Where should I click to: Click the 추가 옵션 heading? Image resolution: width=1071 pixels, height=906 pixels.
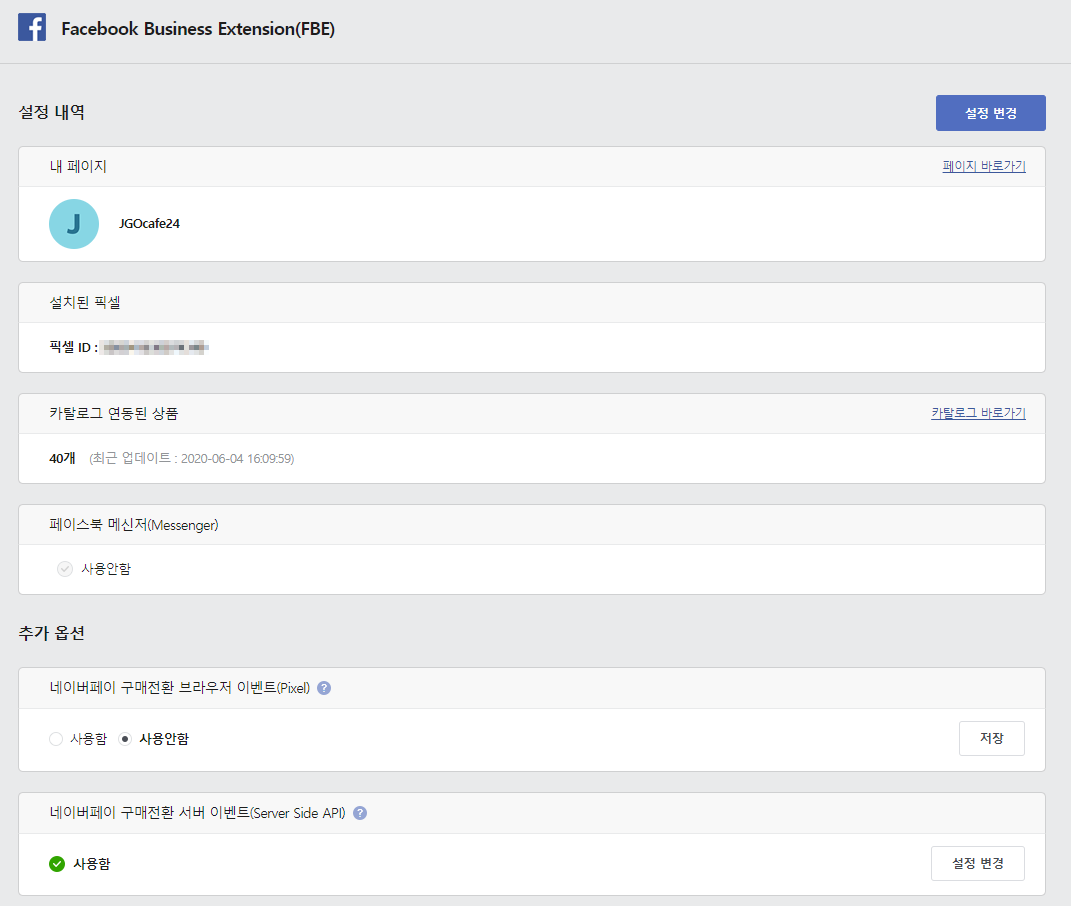click(52, 633)
